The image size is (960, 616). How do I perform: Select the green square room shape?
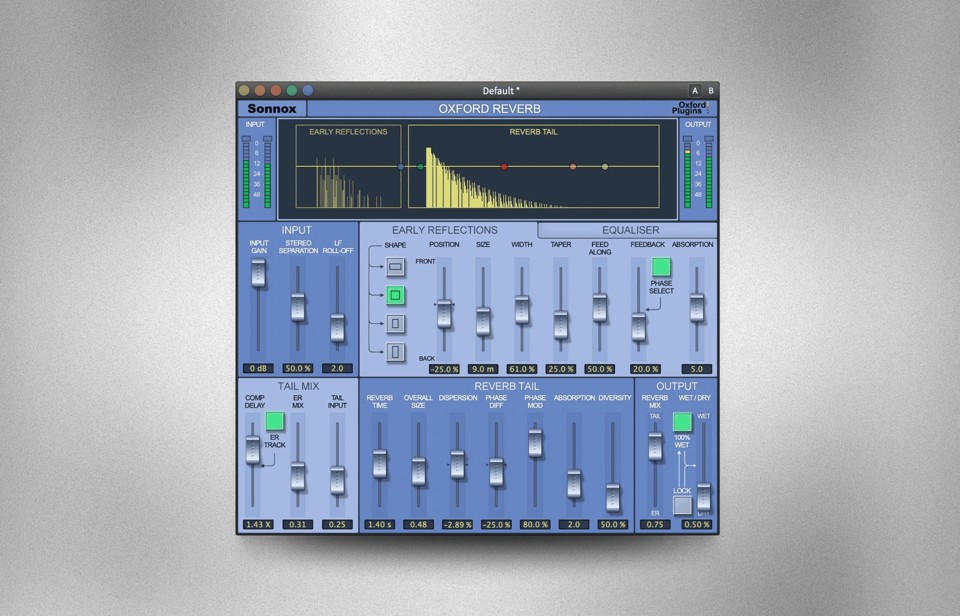click(x=396, y=295)
